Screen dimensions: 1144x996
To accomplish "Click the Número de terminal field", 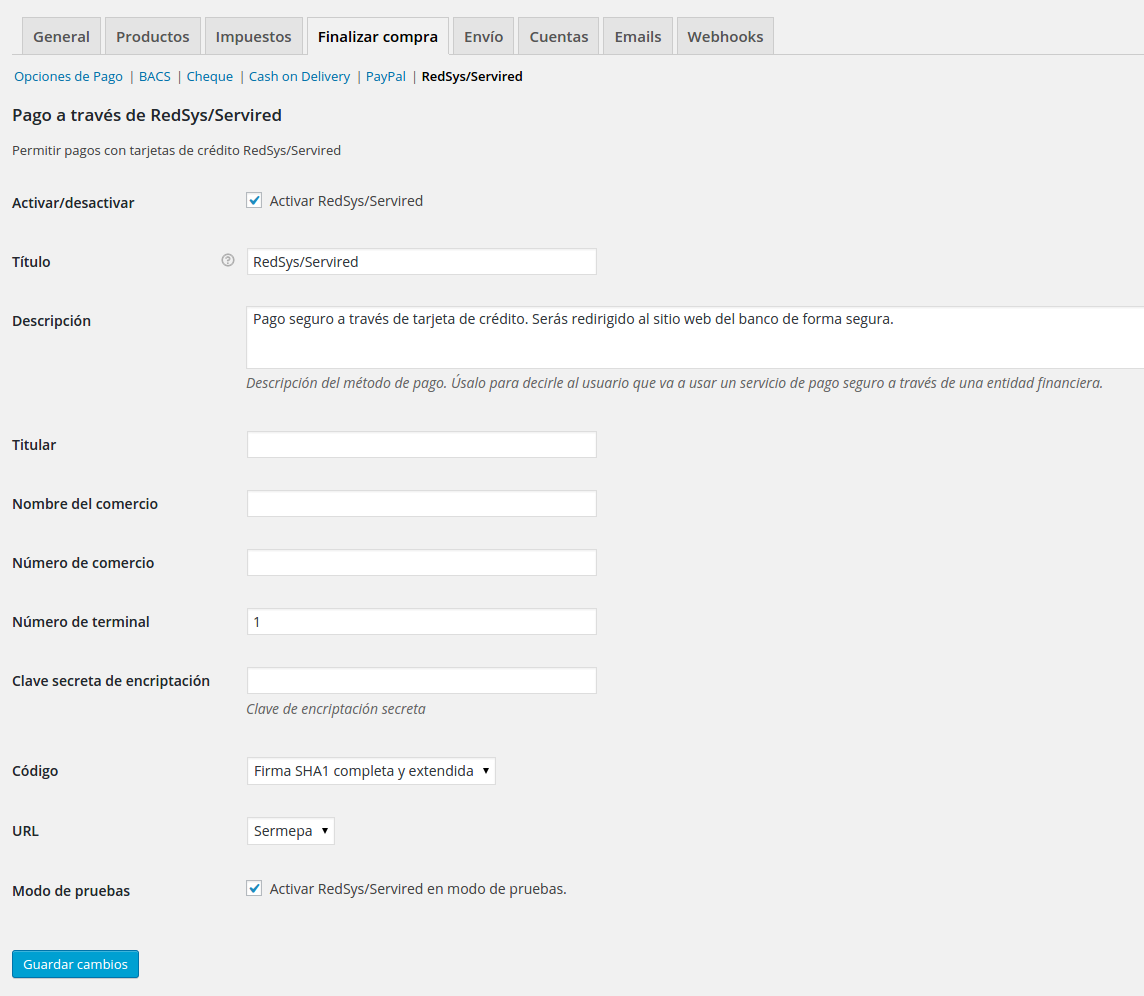I will [422, 622].
